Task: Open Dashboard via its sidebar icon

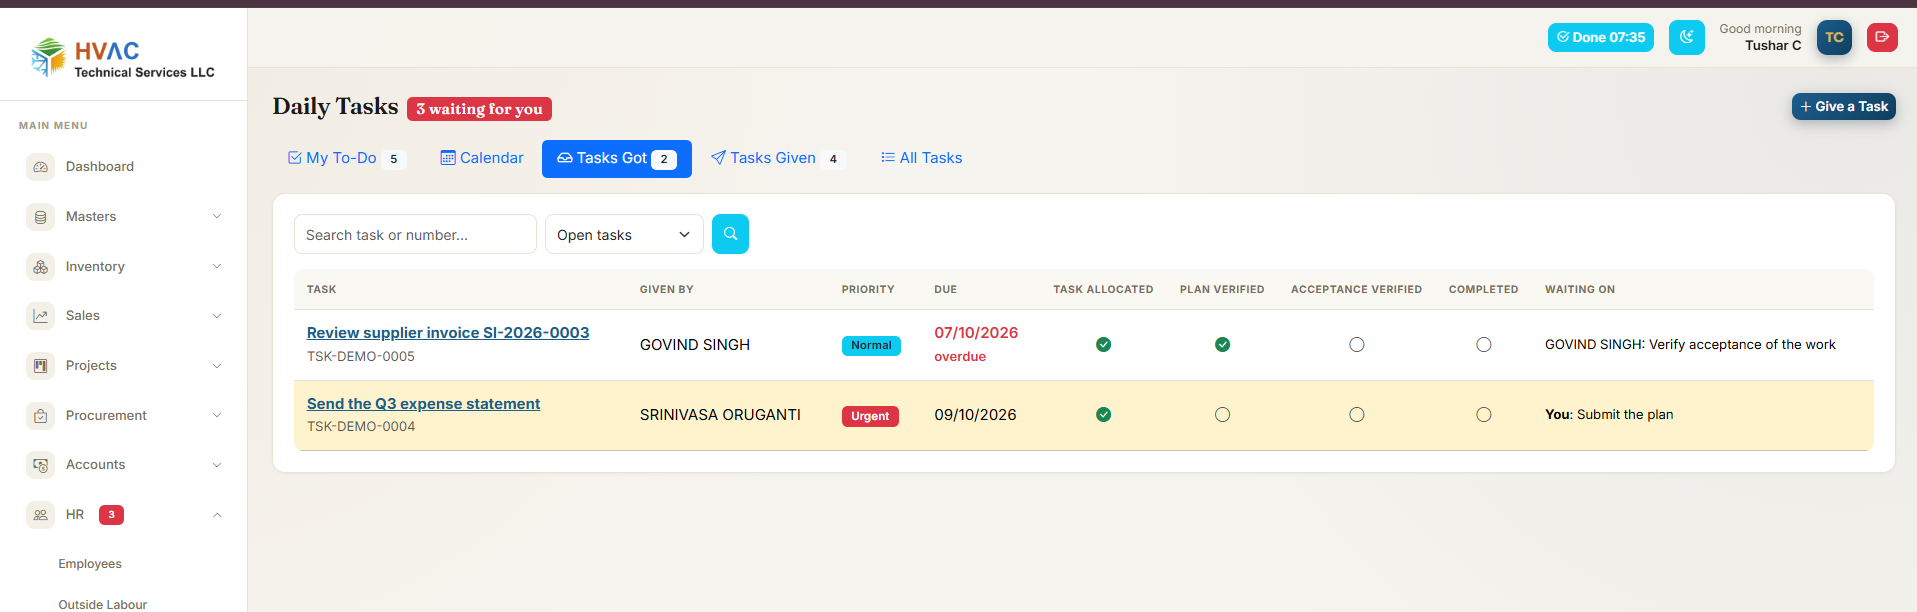Action: pyautogui.click(x=41, y=167)
